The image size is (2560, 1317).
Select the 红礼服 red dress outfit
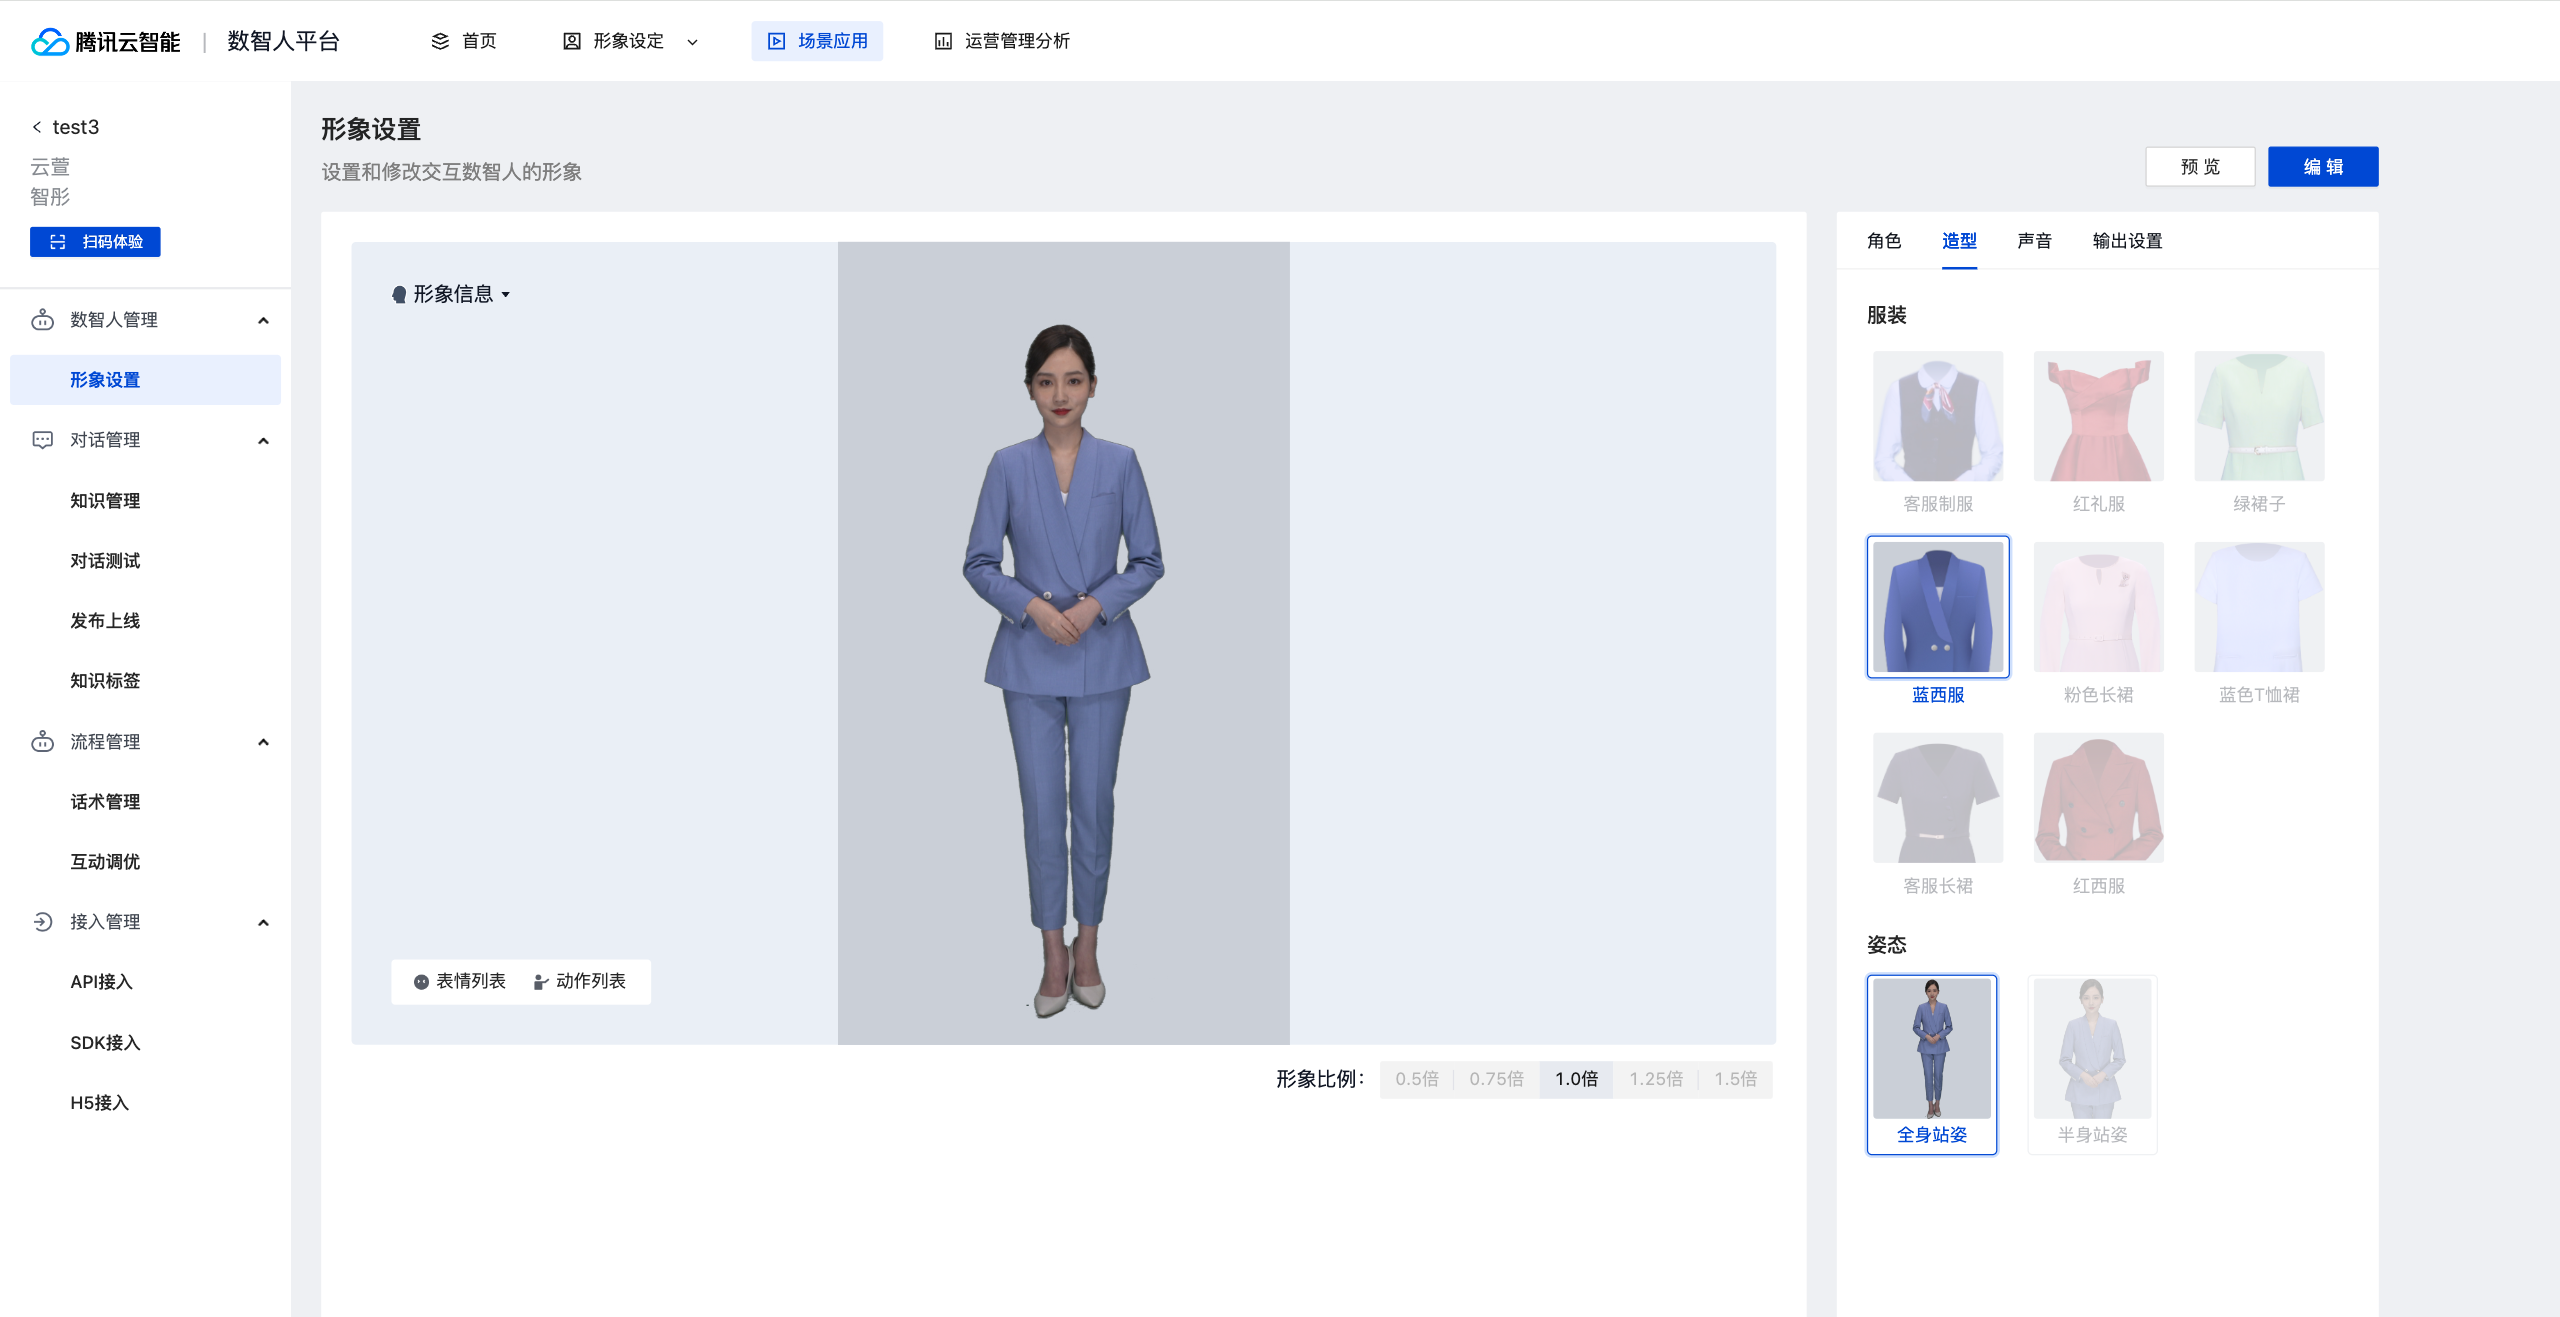[x=2098, y=417]
